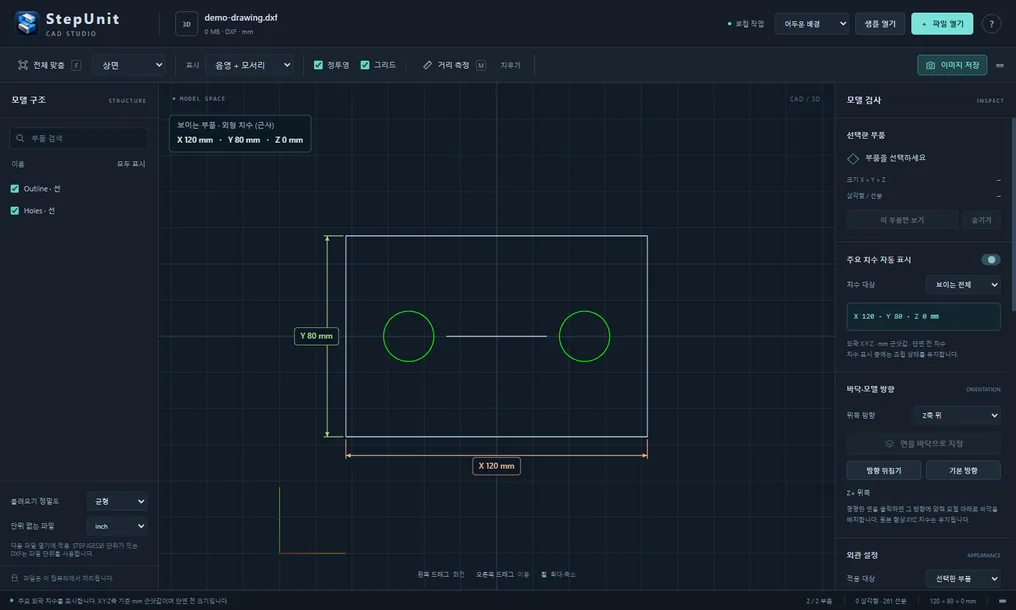
Task: Click the 샘플 열기 button
Action: click(880, 24)
